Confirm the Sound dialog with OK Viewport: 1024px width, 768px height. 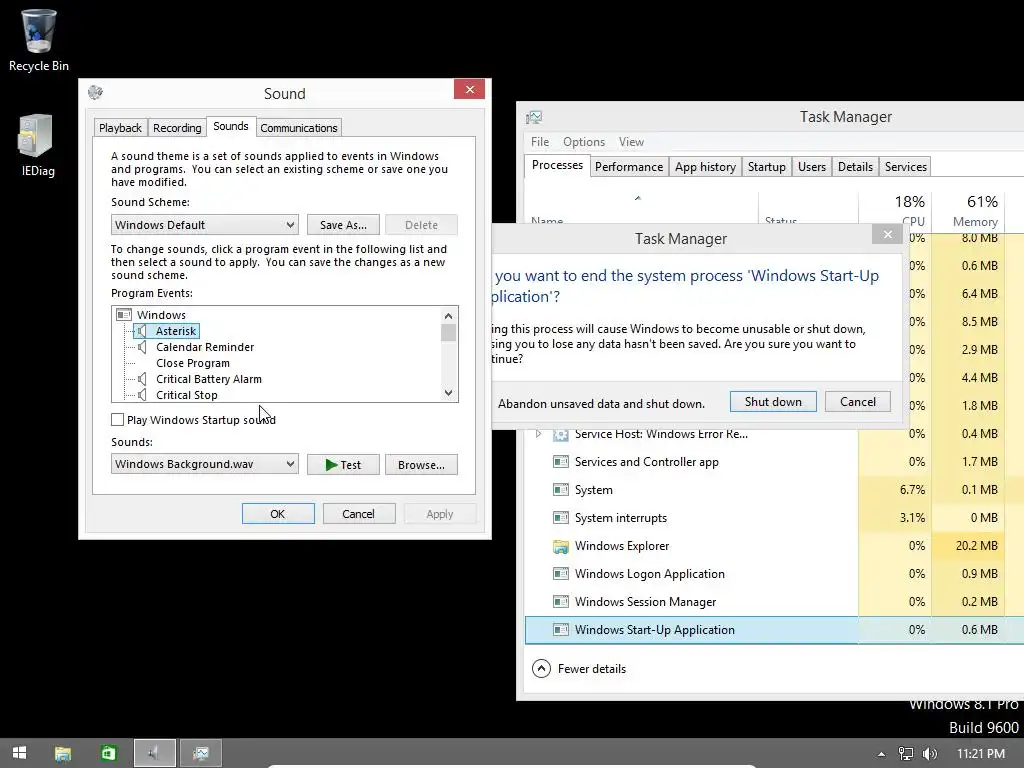278,513
